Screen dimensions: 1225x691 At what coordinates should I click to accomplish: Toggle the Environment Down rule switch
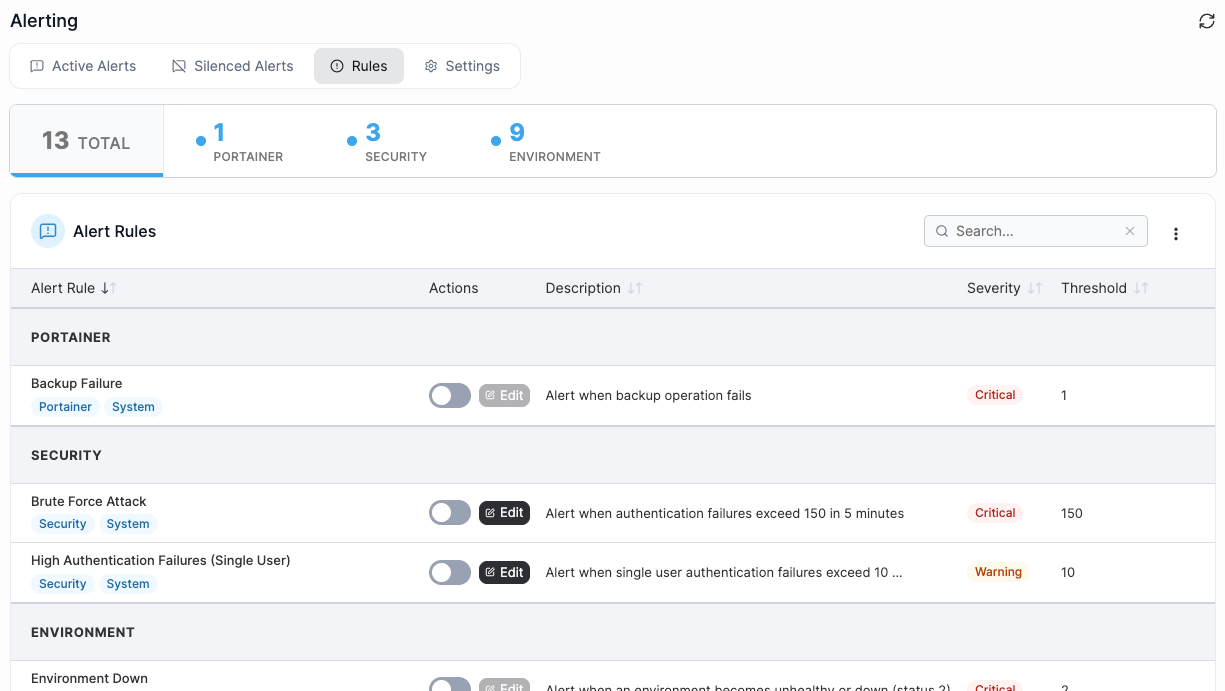click(450, 685)
